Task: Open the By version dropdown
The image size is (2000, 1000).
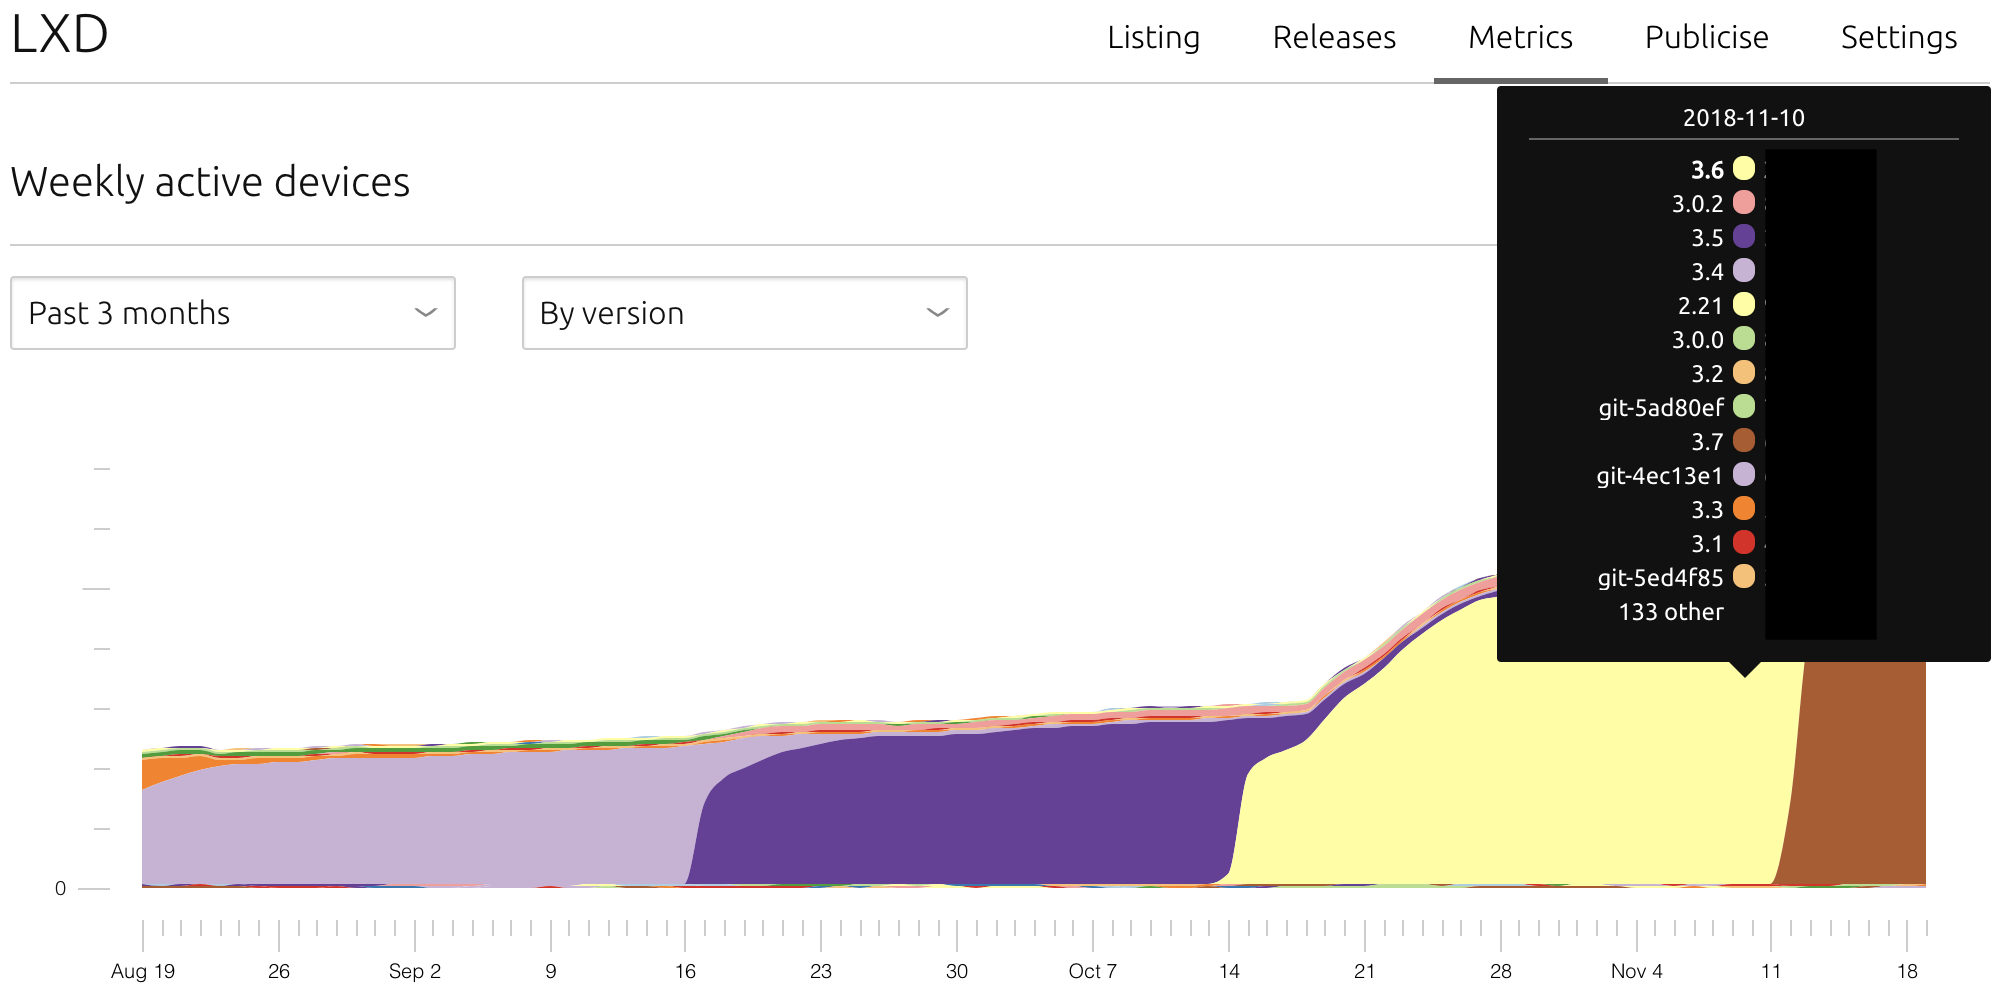Action: [744, 313]
